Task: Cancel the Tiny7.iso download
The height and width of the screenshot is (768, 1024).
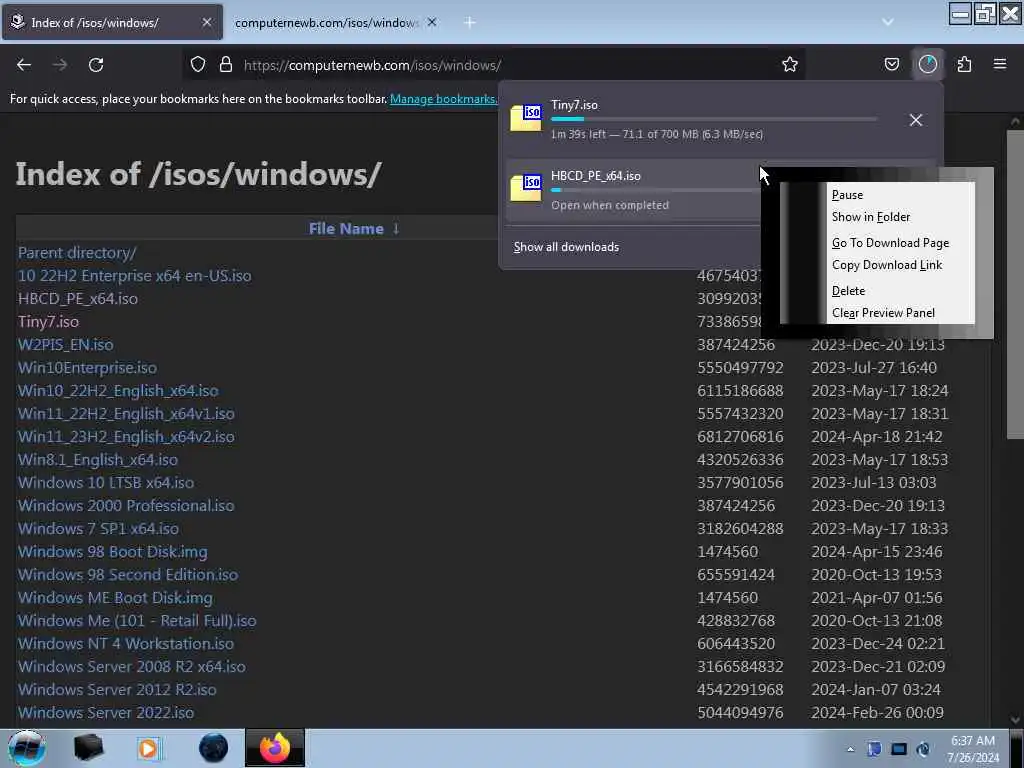Action: [x=916, y=120]
